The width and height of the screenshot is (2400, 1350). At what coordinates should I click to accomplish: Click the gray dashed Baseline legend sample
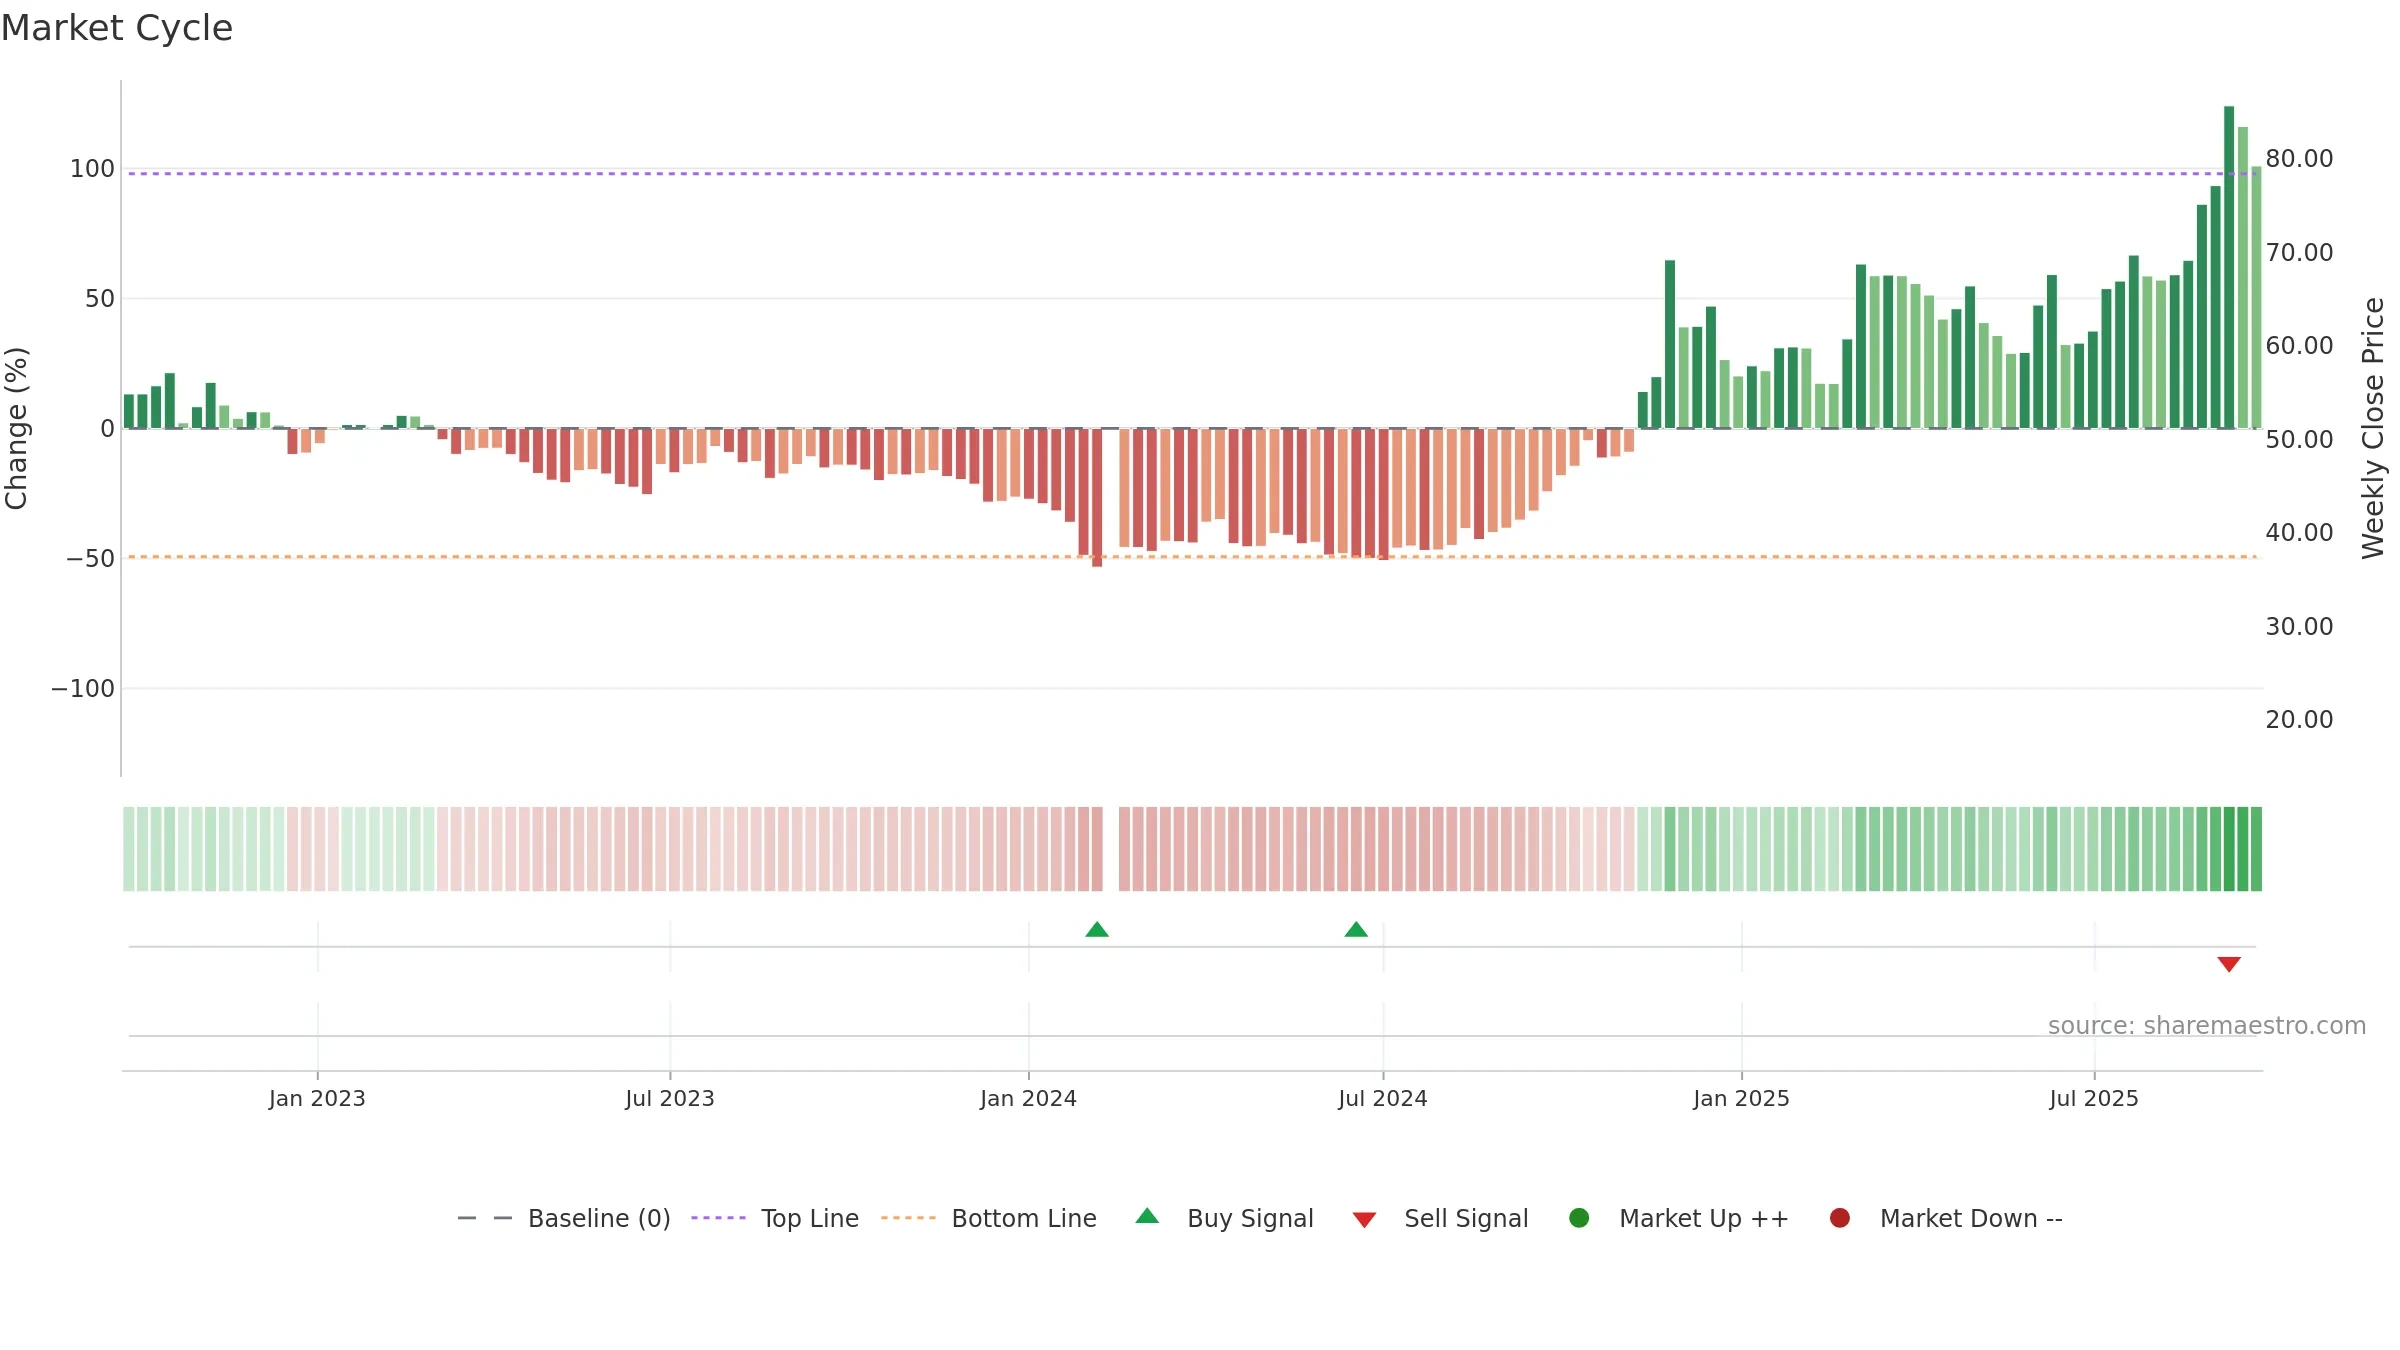pos(485,1218)
